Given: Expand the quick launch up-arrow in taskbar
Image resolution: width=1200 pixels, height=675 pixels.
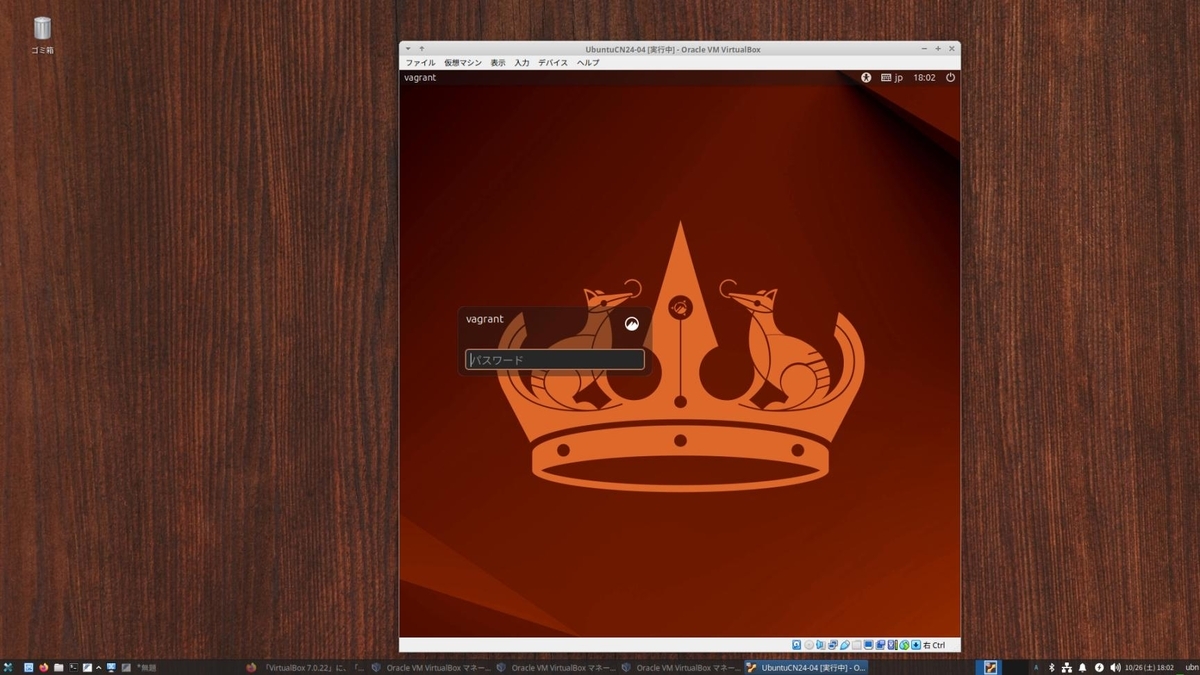Looking at the screenshot, I should point(98,667).
